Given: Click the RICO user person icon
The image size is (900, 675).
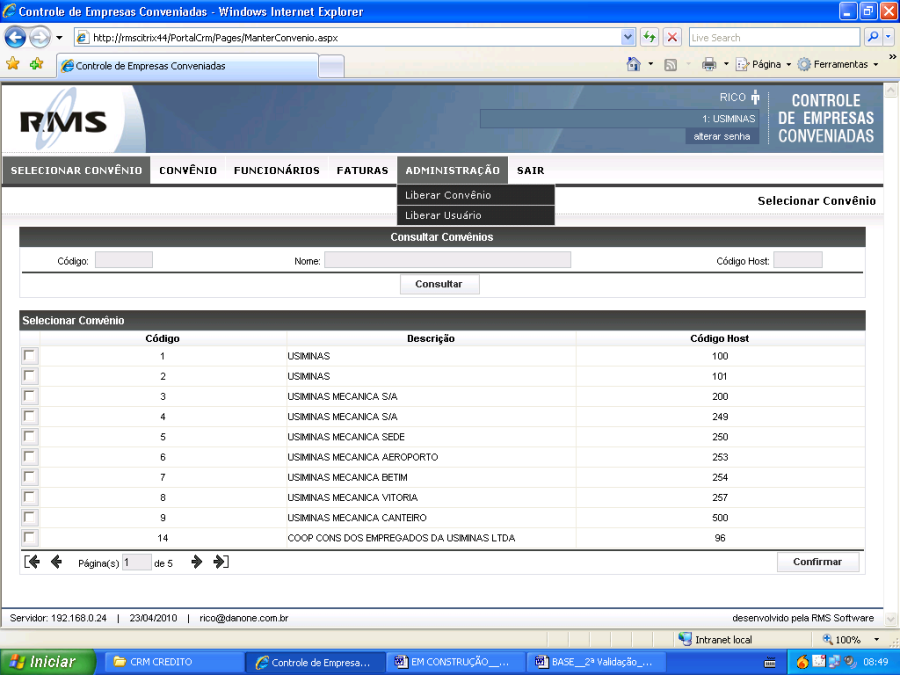Looking at the screenshot, I should click(x=755, y=98).
